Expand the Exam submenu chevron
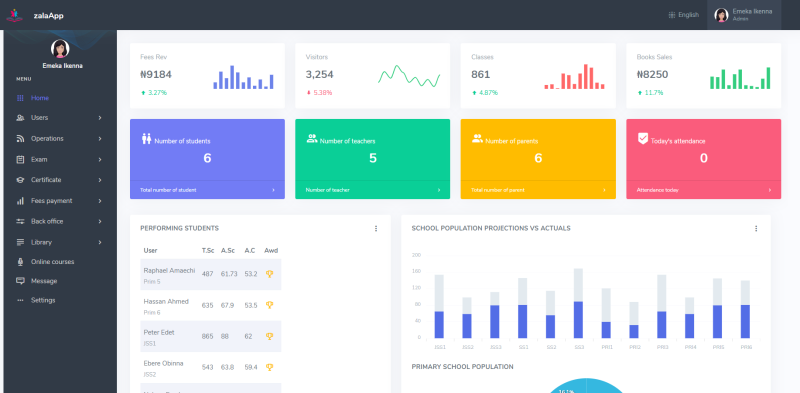 pos(100,160)
